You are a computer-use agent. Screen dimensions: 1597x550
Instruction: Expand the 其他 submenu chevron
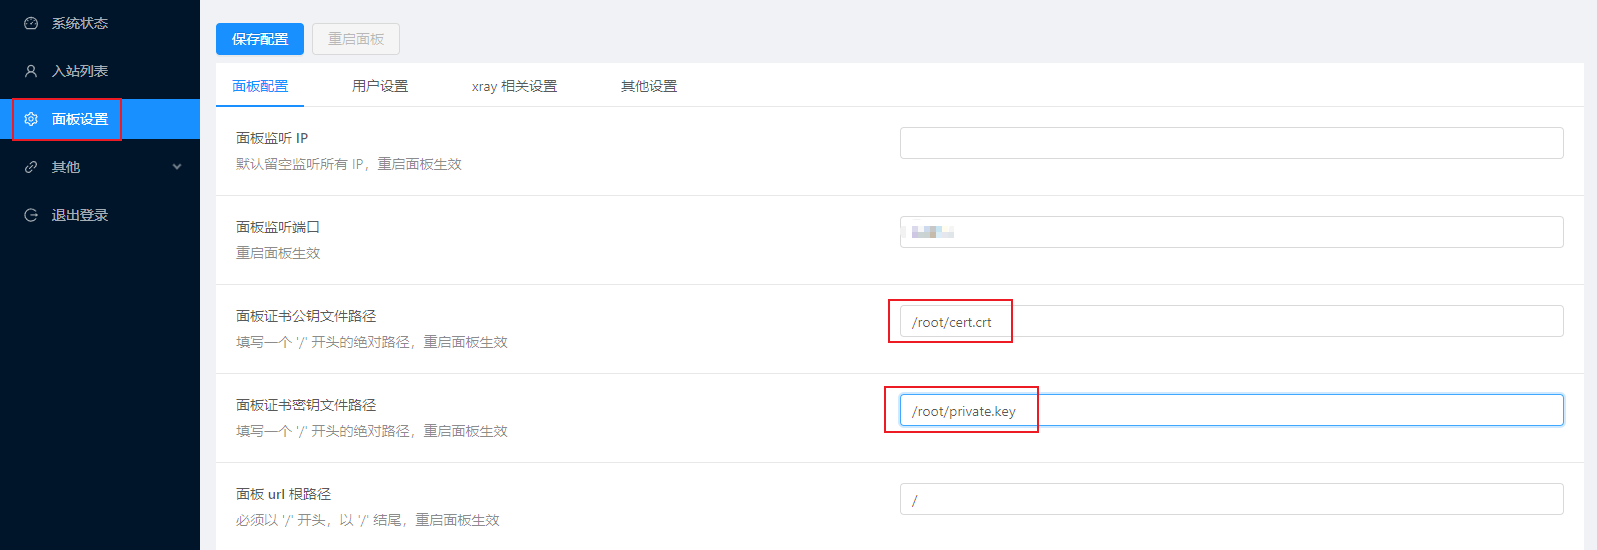click(x=177, y=167)
